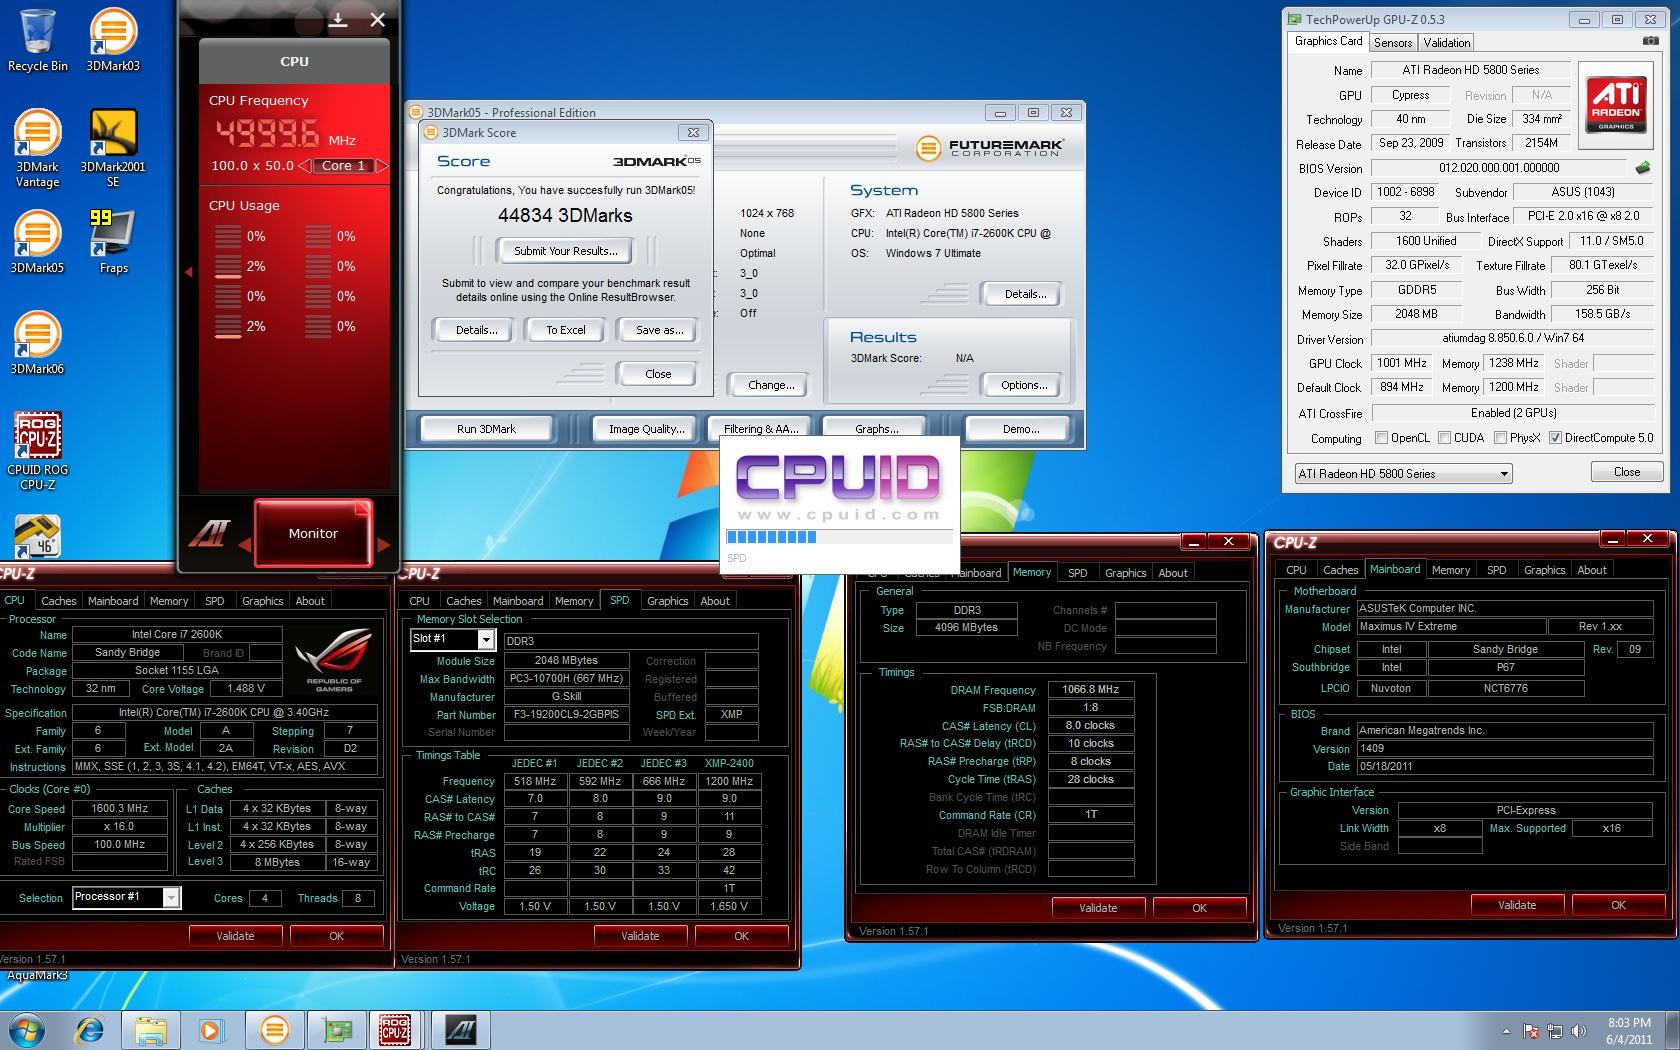
Task: Switch to the Validation tab in GPU-Z
Action: pos(1446,43)
